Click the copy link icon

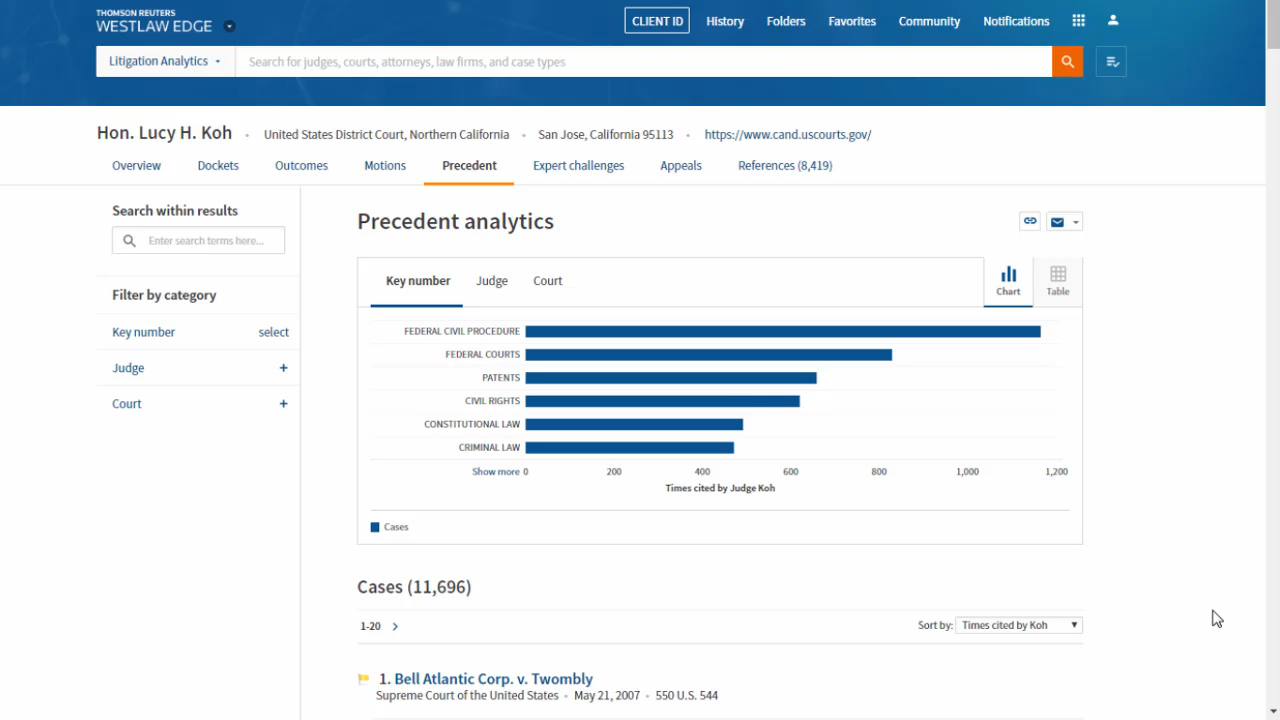(x=1030, y=221)
